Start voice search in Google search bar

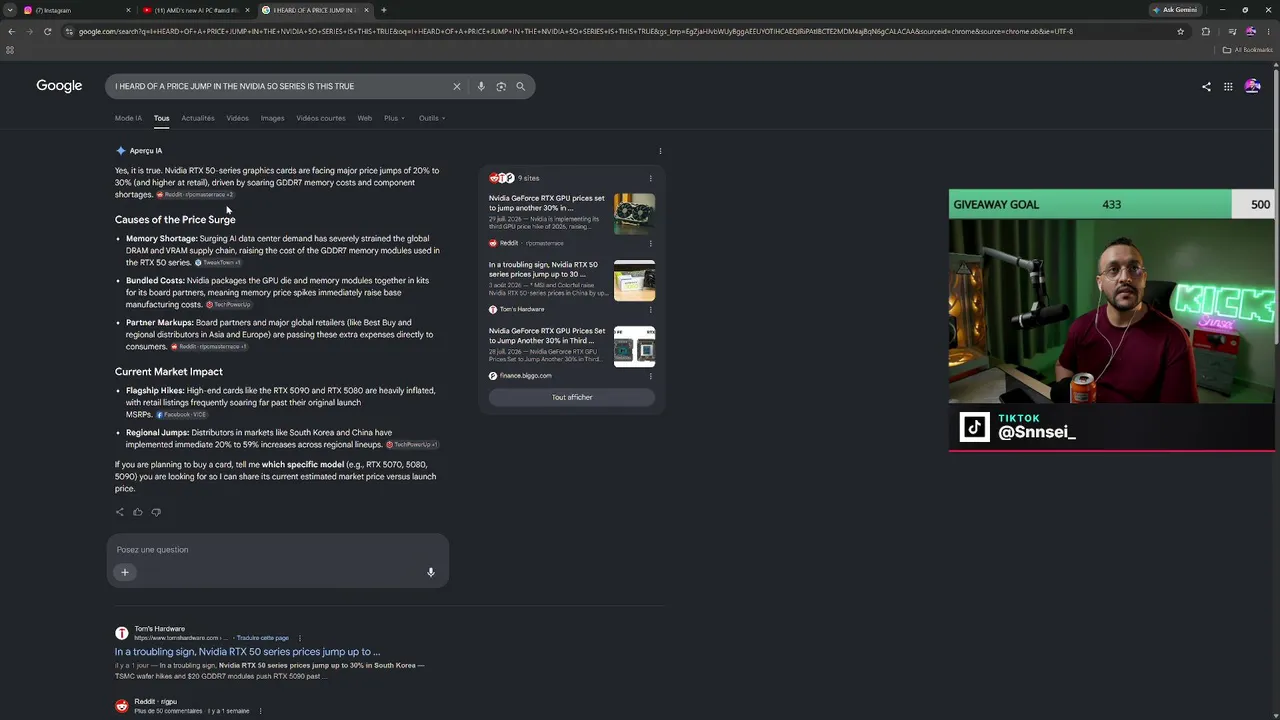coord(481,86)
